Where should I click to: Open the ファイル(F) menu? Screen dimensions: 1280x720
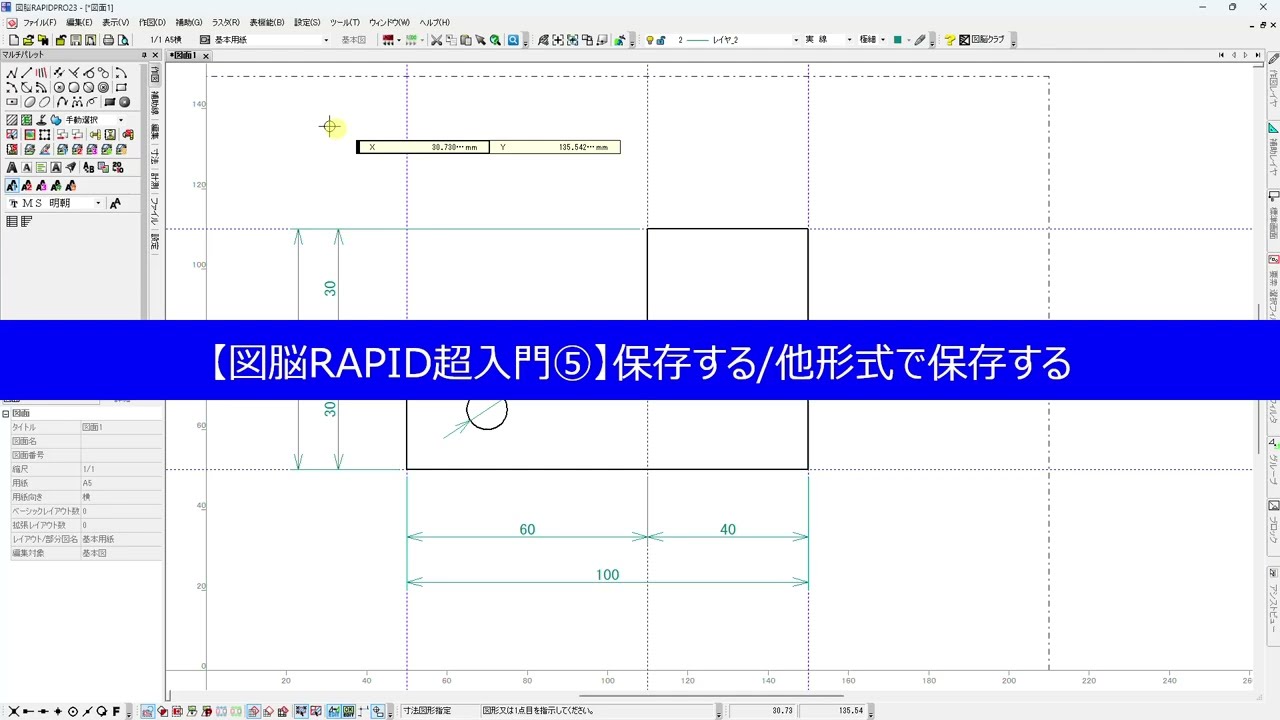pos(40,22)
